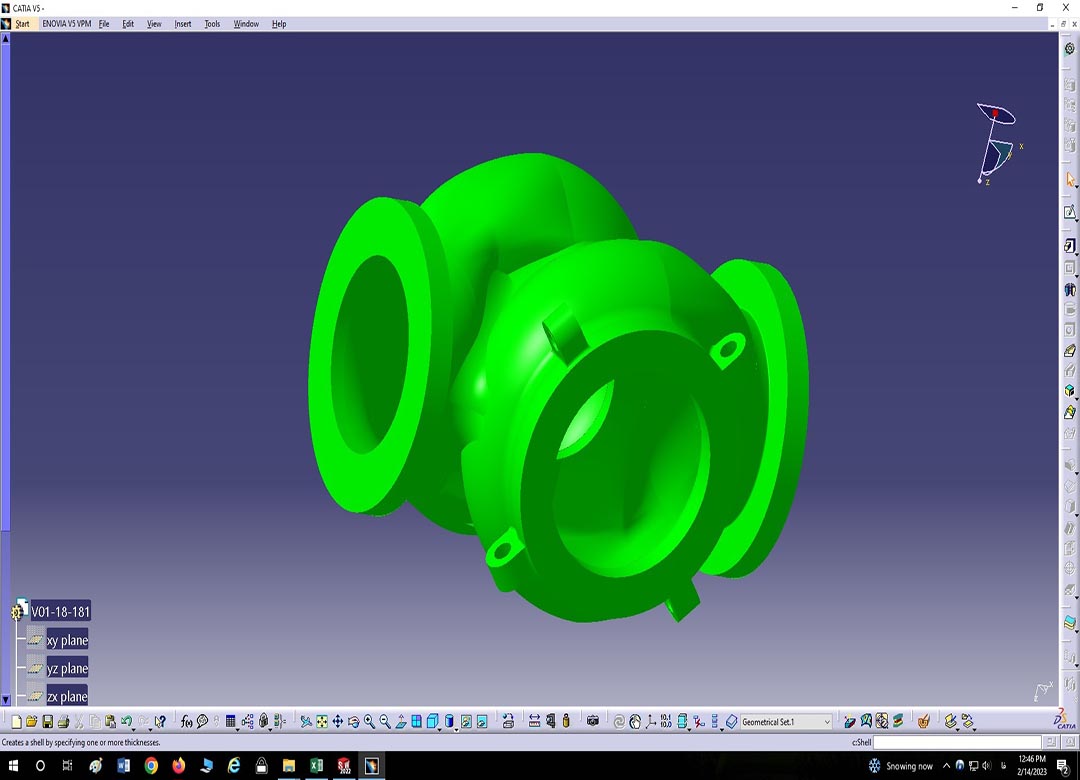Click the Save icon in toolbar
This screenshot has height=780, width=1080.
[47, 721]
